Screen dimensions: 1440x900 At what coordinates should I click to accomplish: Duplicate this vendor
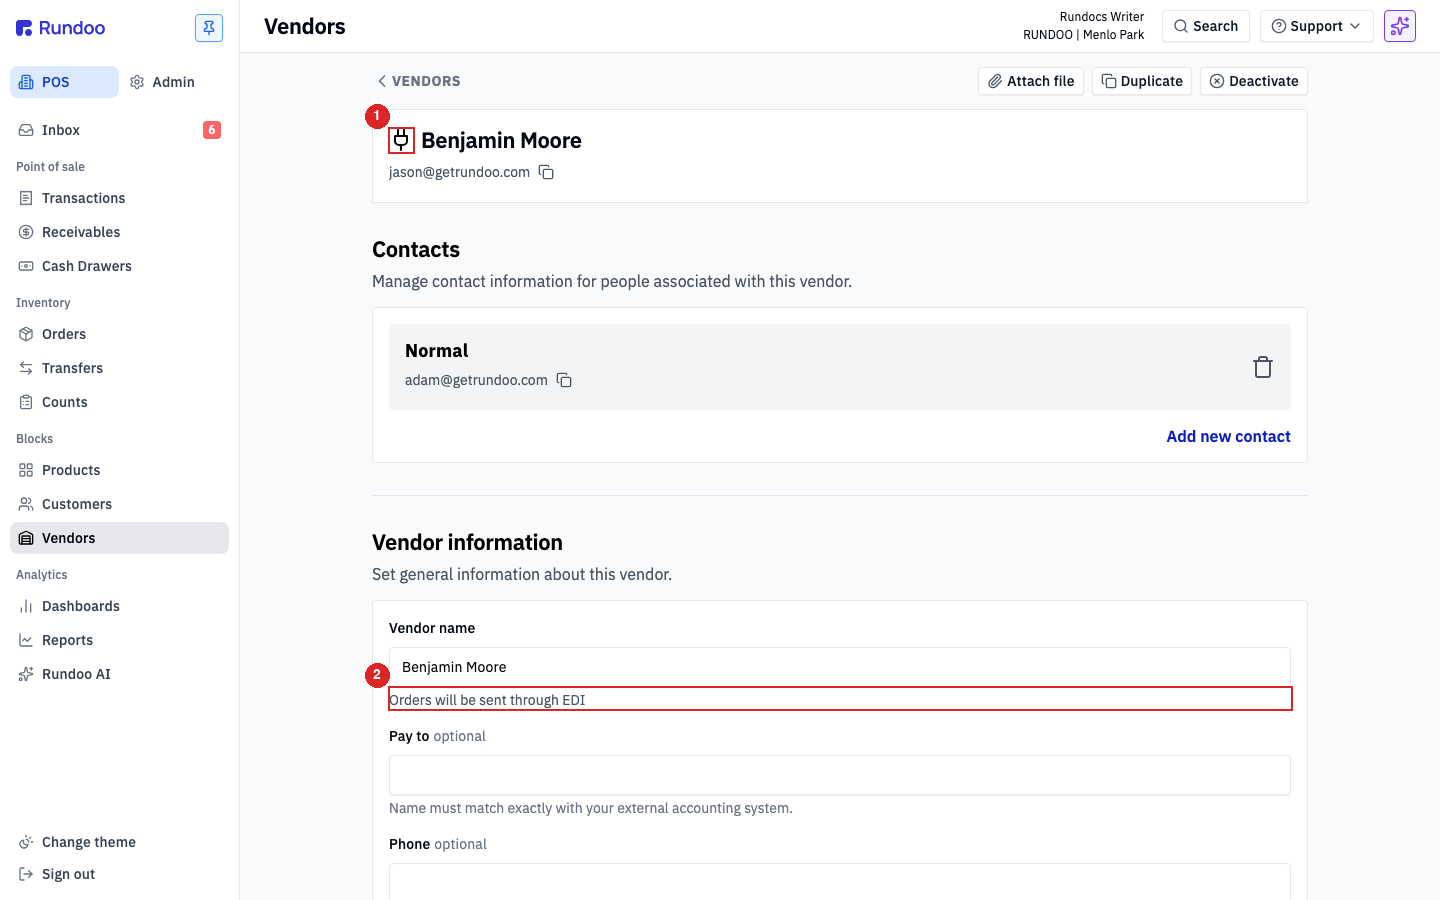[x=1142, y=81]
